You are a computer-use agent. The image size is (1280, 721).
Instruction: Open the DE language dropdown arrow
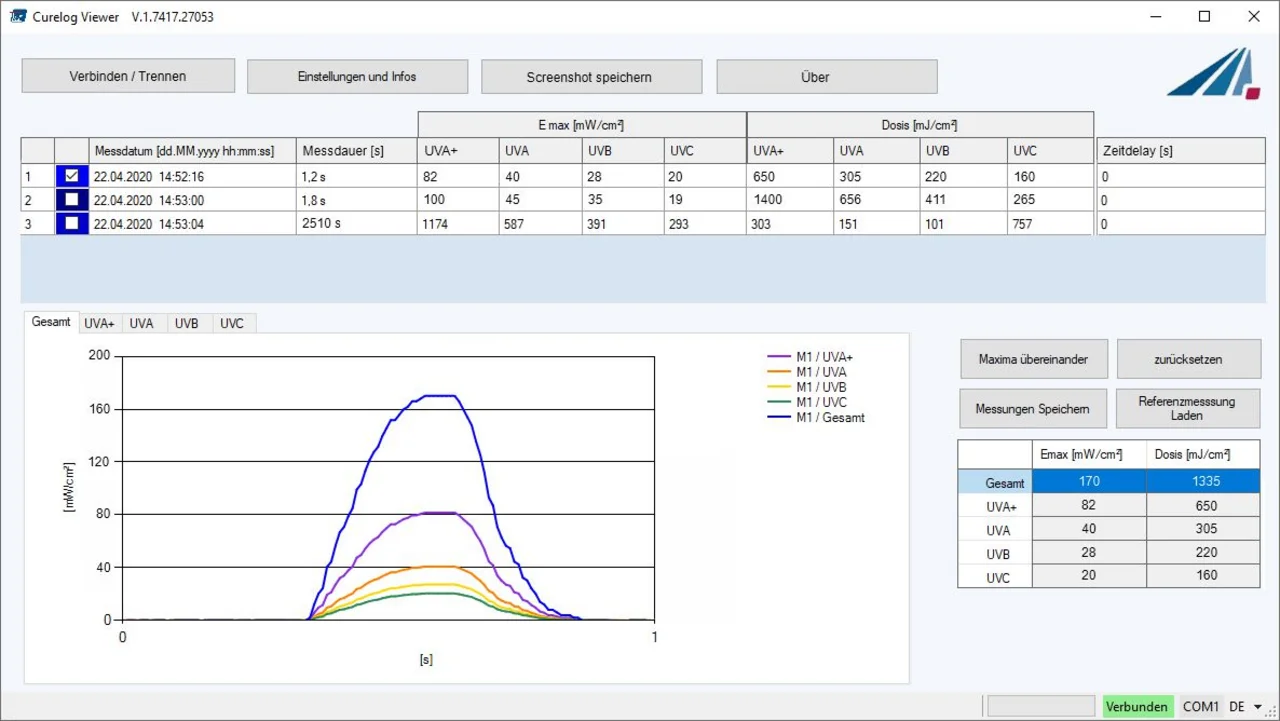[x=1258, y=707]
